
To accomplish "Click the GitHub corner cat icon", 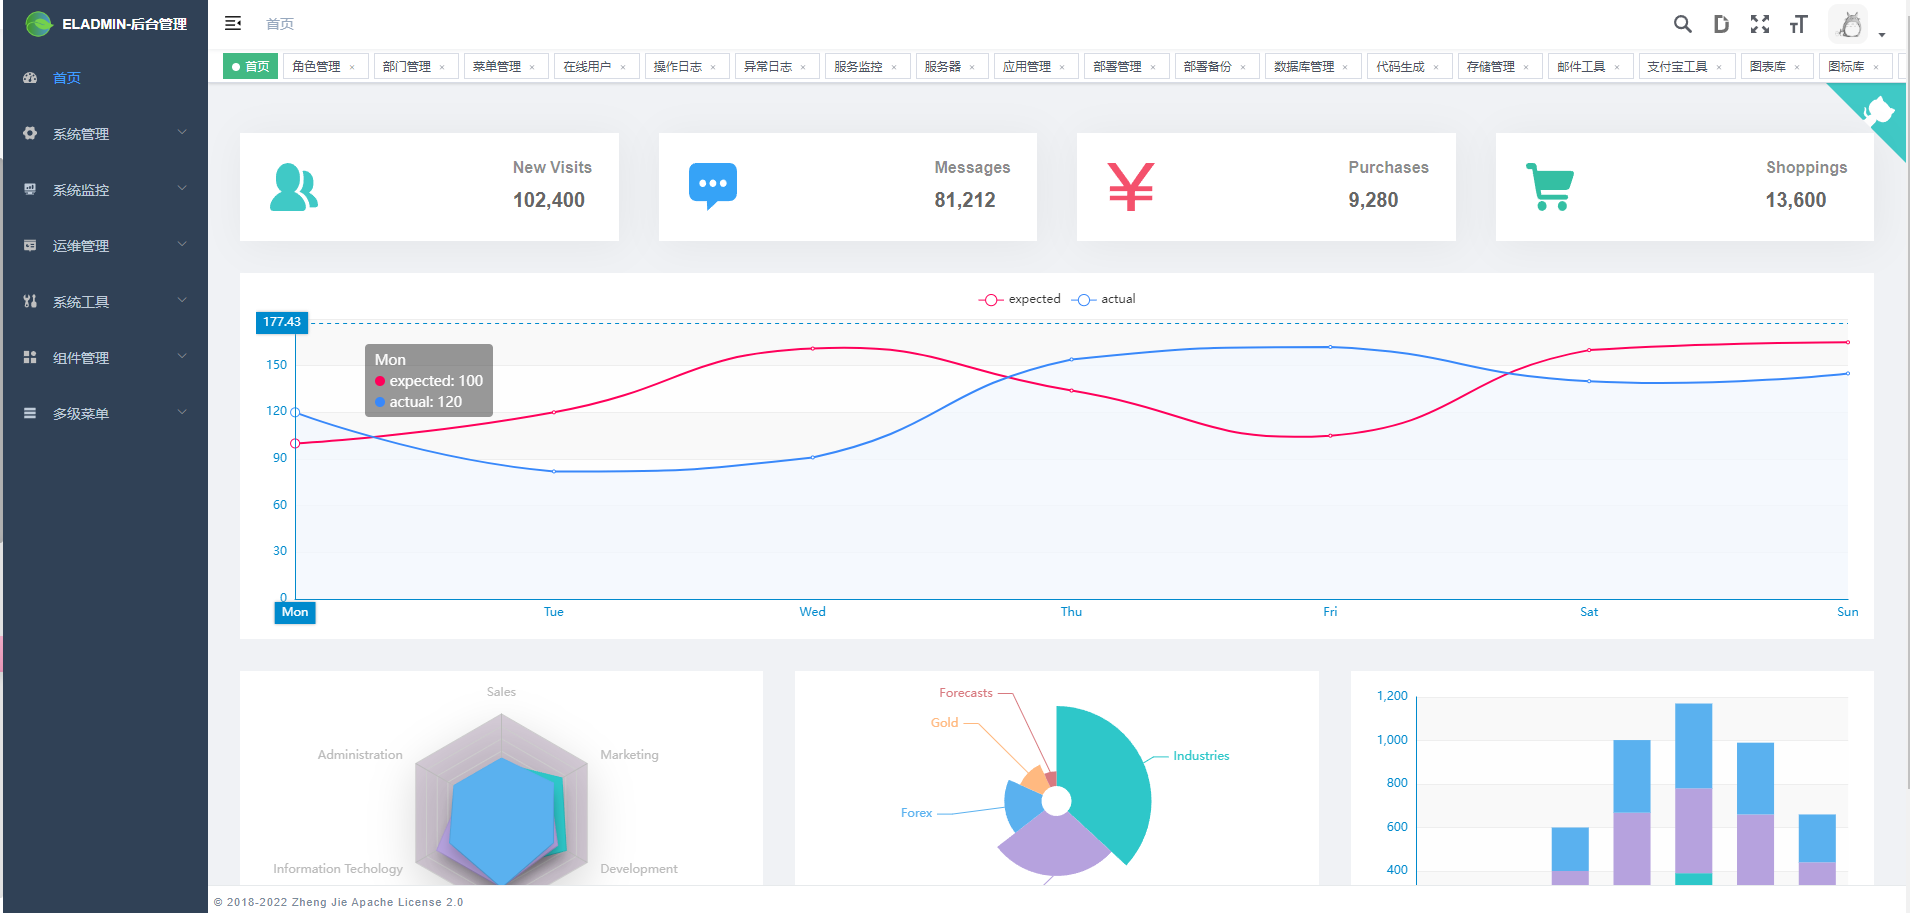I will (x=1878, y=109).
